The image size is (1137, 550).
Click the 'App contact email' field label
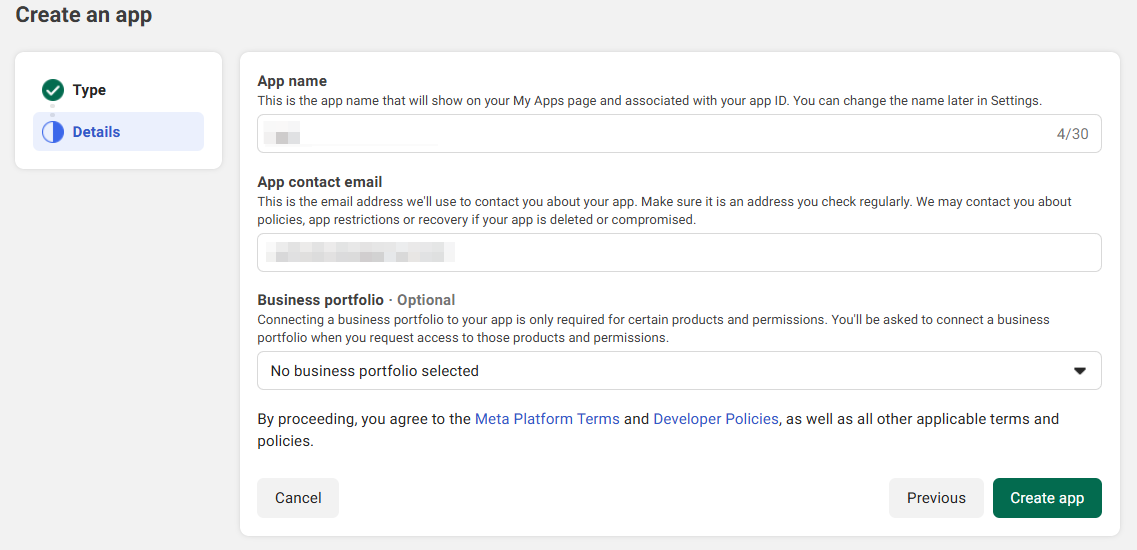pos(320,182)
